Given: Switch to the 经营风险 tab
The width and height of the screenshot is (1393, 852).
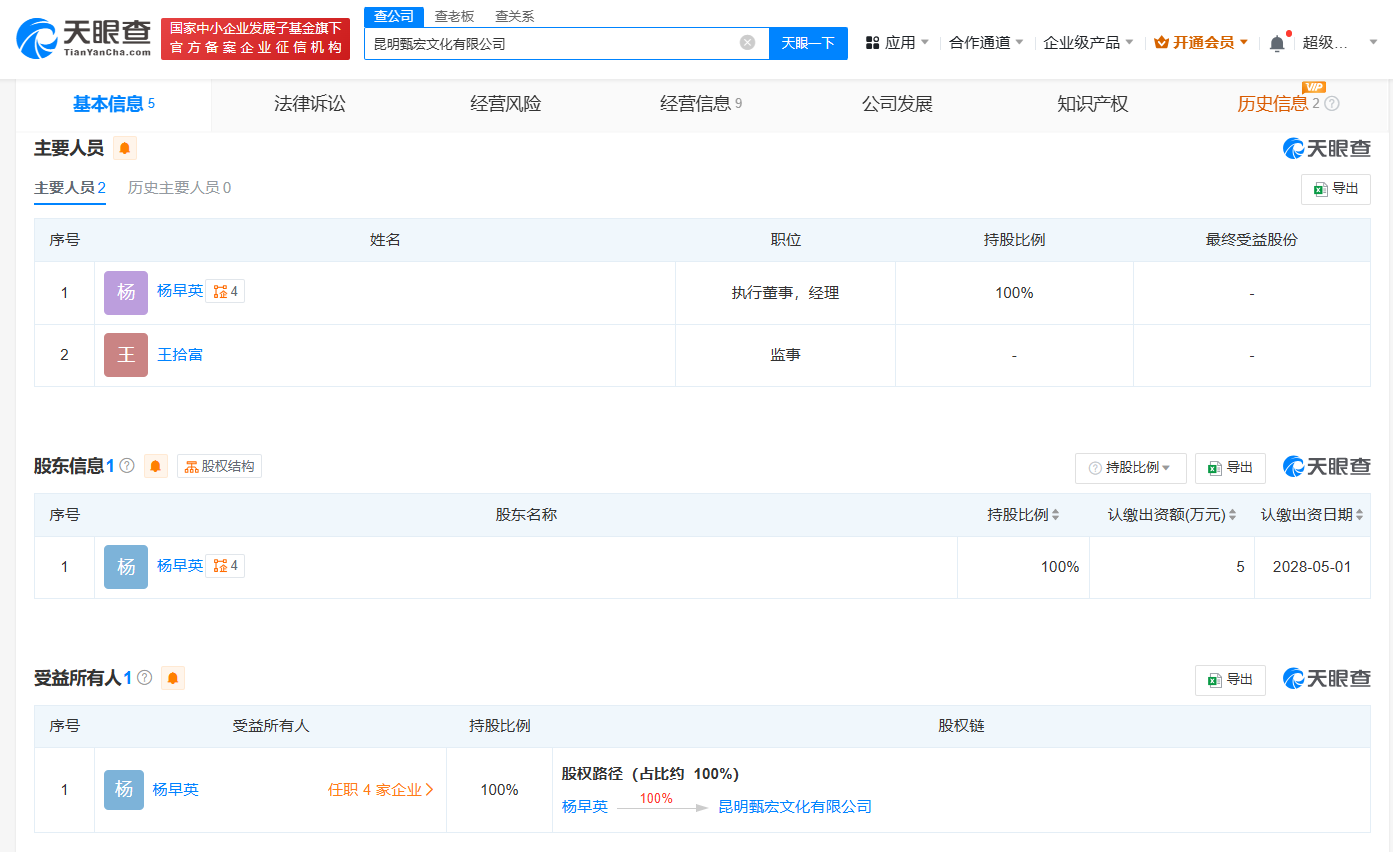Looking at the screenshot, I should (506, 104).
